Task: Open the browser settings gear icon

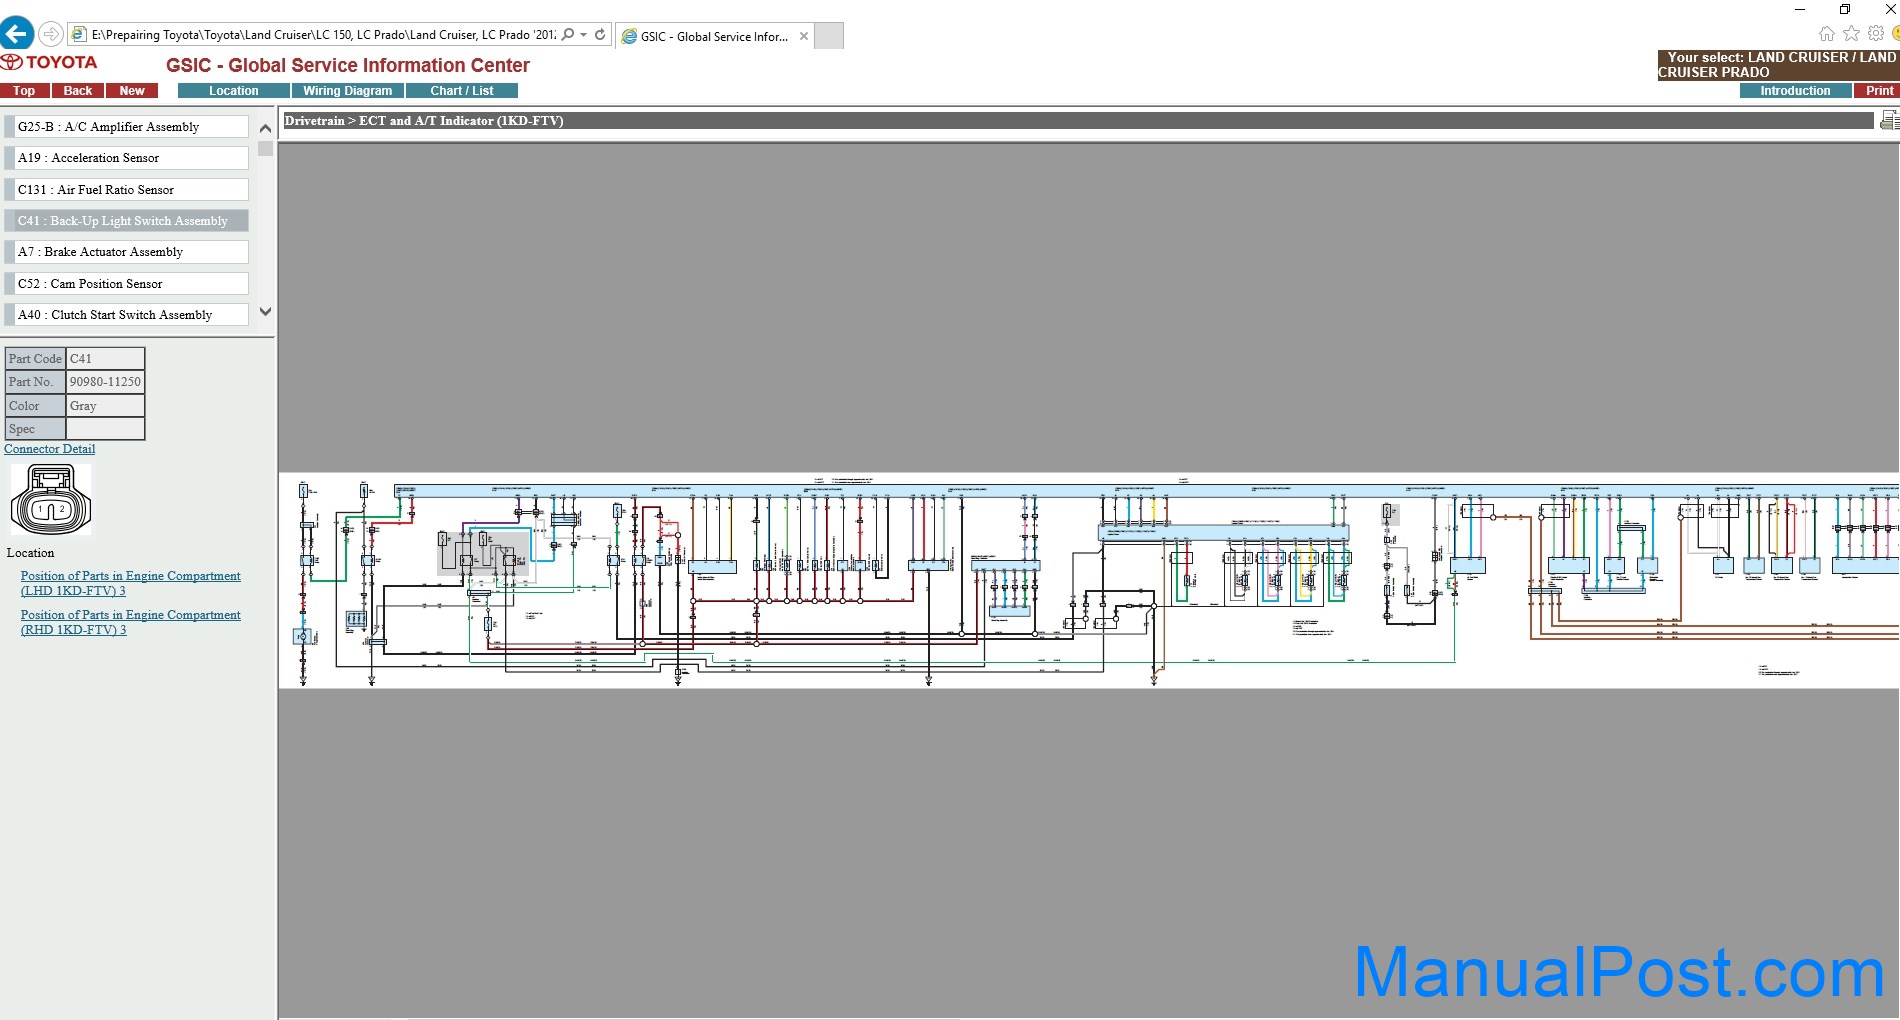Action: [x=1876, y=34]
